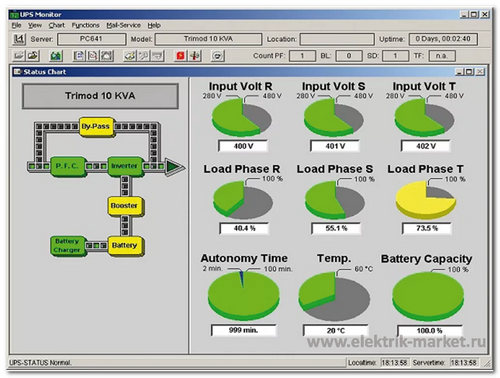Open the Functions menu
The width and height of the screenshot is (500, 378).
pos(85,25)
